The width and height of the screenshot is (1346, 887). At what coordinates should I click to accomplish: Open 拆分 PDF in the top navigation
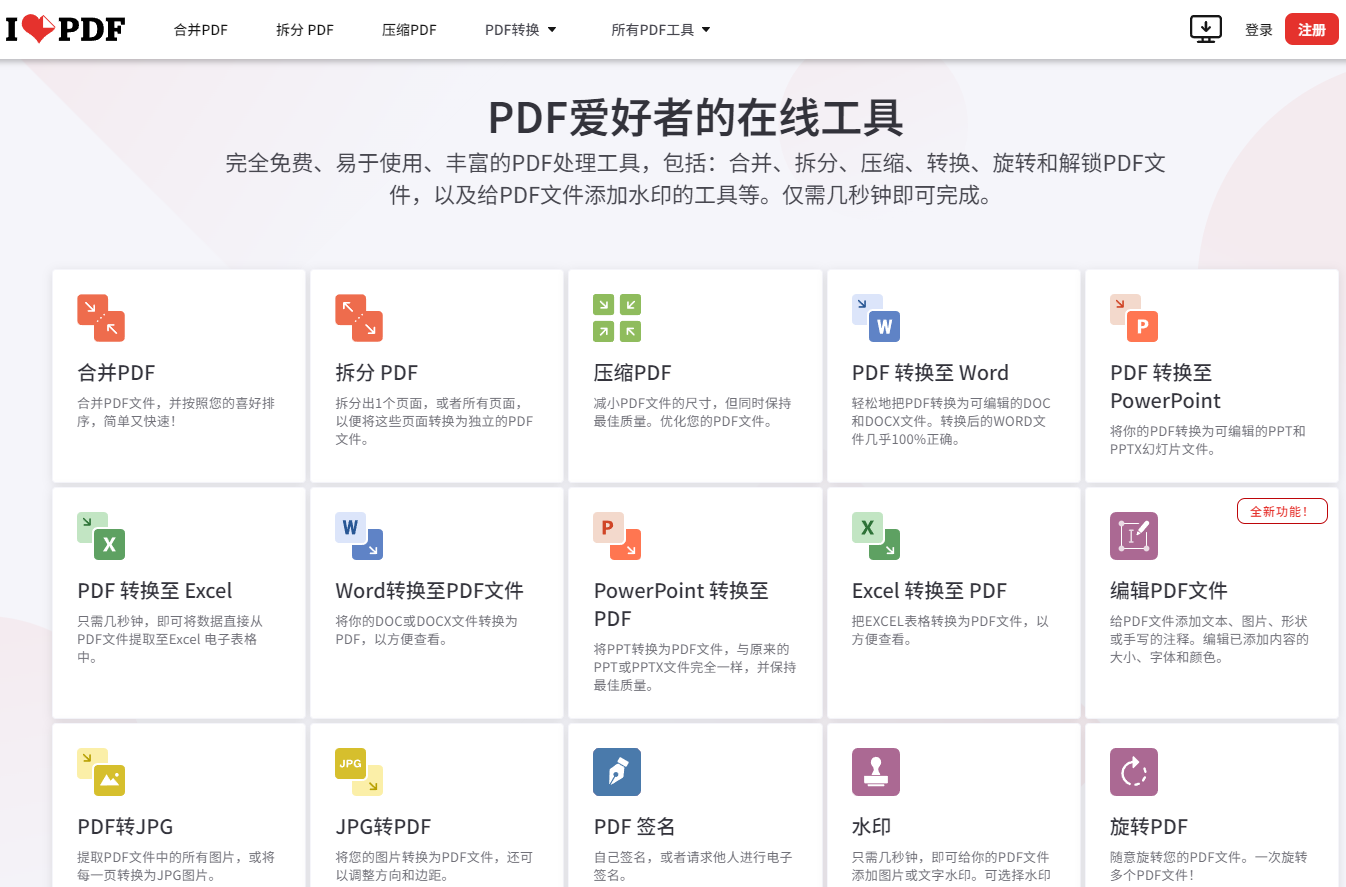[x=305, y=30]
